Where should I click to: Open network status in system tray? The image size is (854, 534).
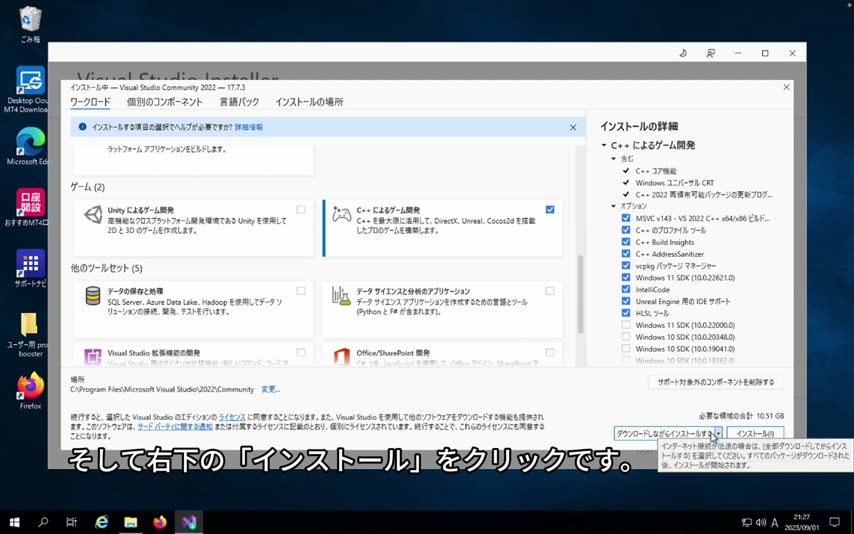click(x=747, y=523)
